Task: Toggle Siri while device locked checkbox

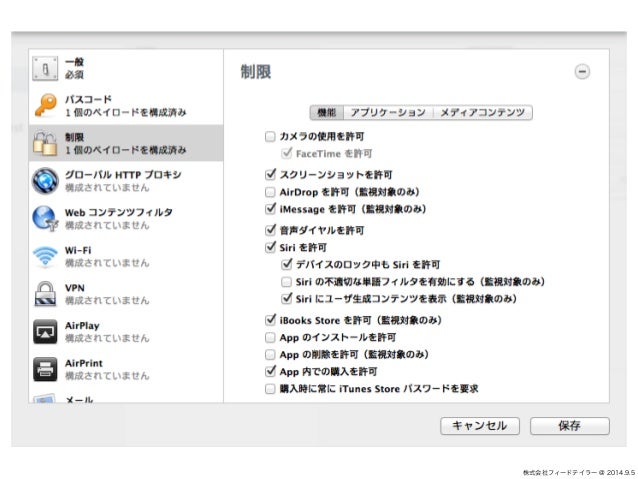Action: 286,264
